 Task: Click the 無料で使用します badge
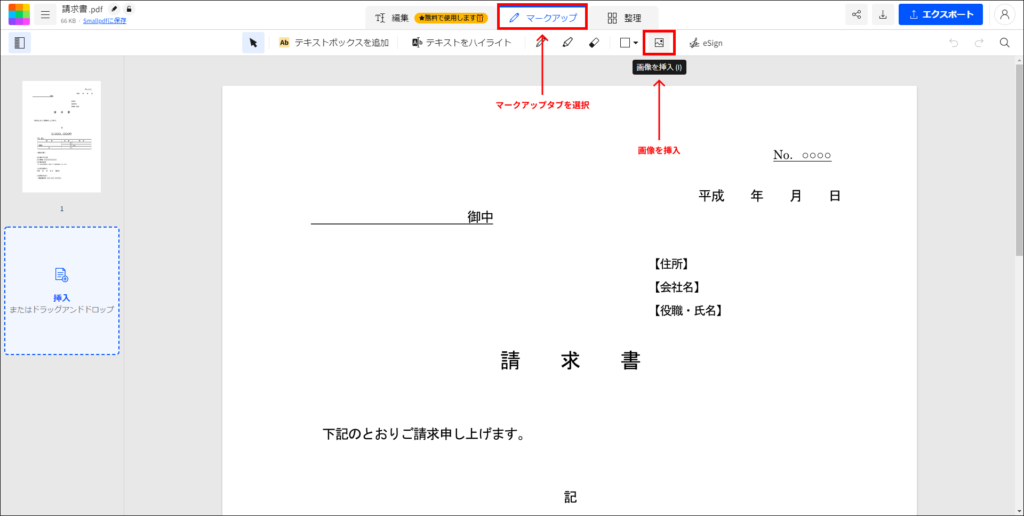click(451, 18)
